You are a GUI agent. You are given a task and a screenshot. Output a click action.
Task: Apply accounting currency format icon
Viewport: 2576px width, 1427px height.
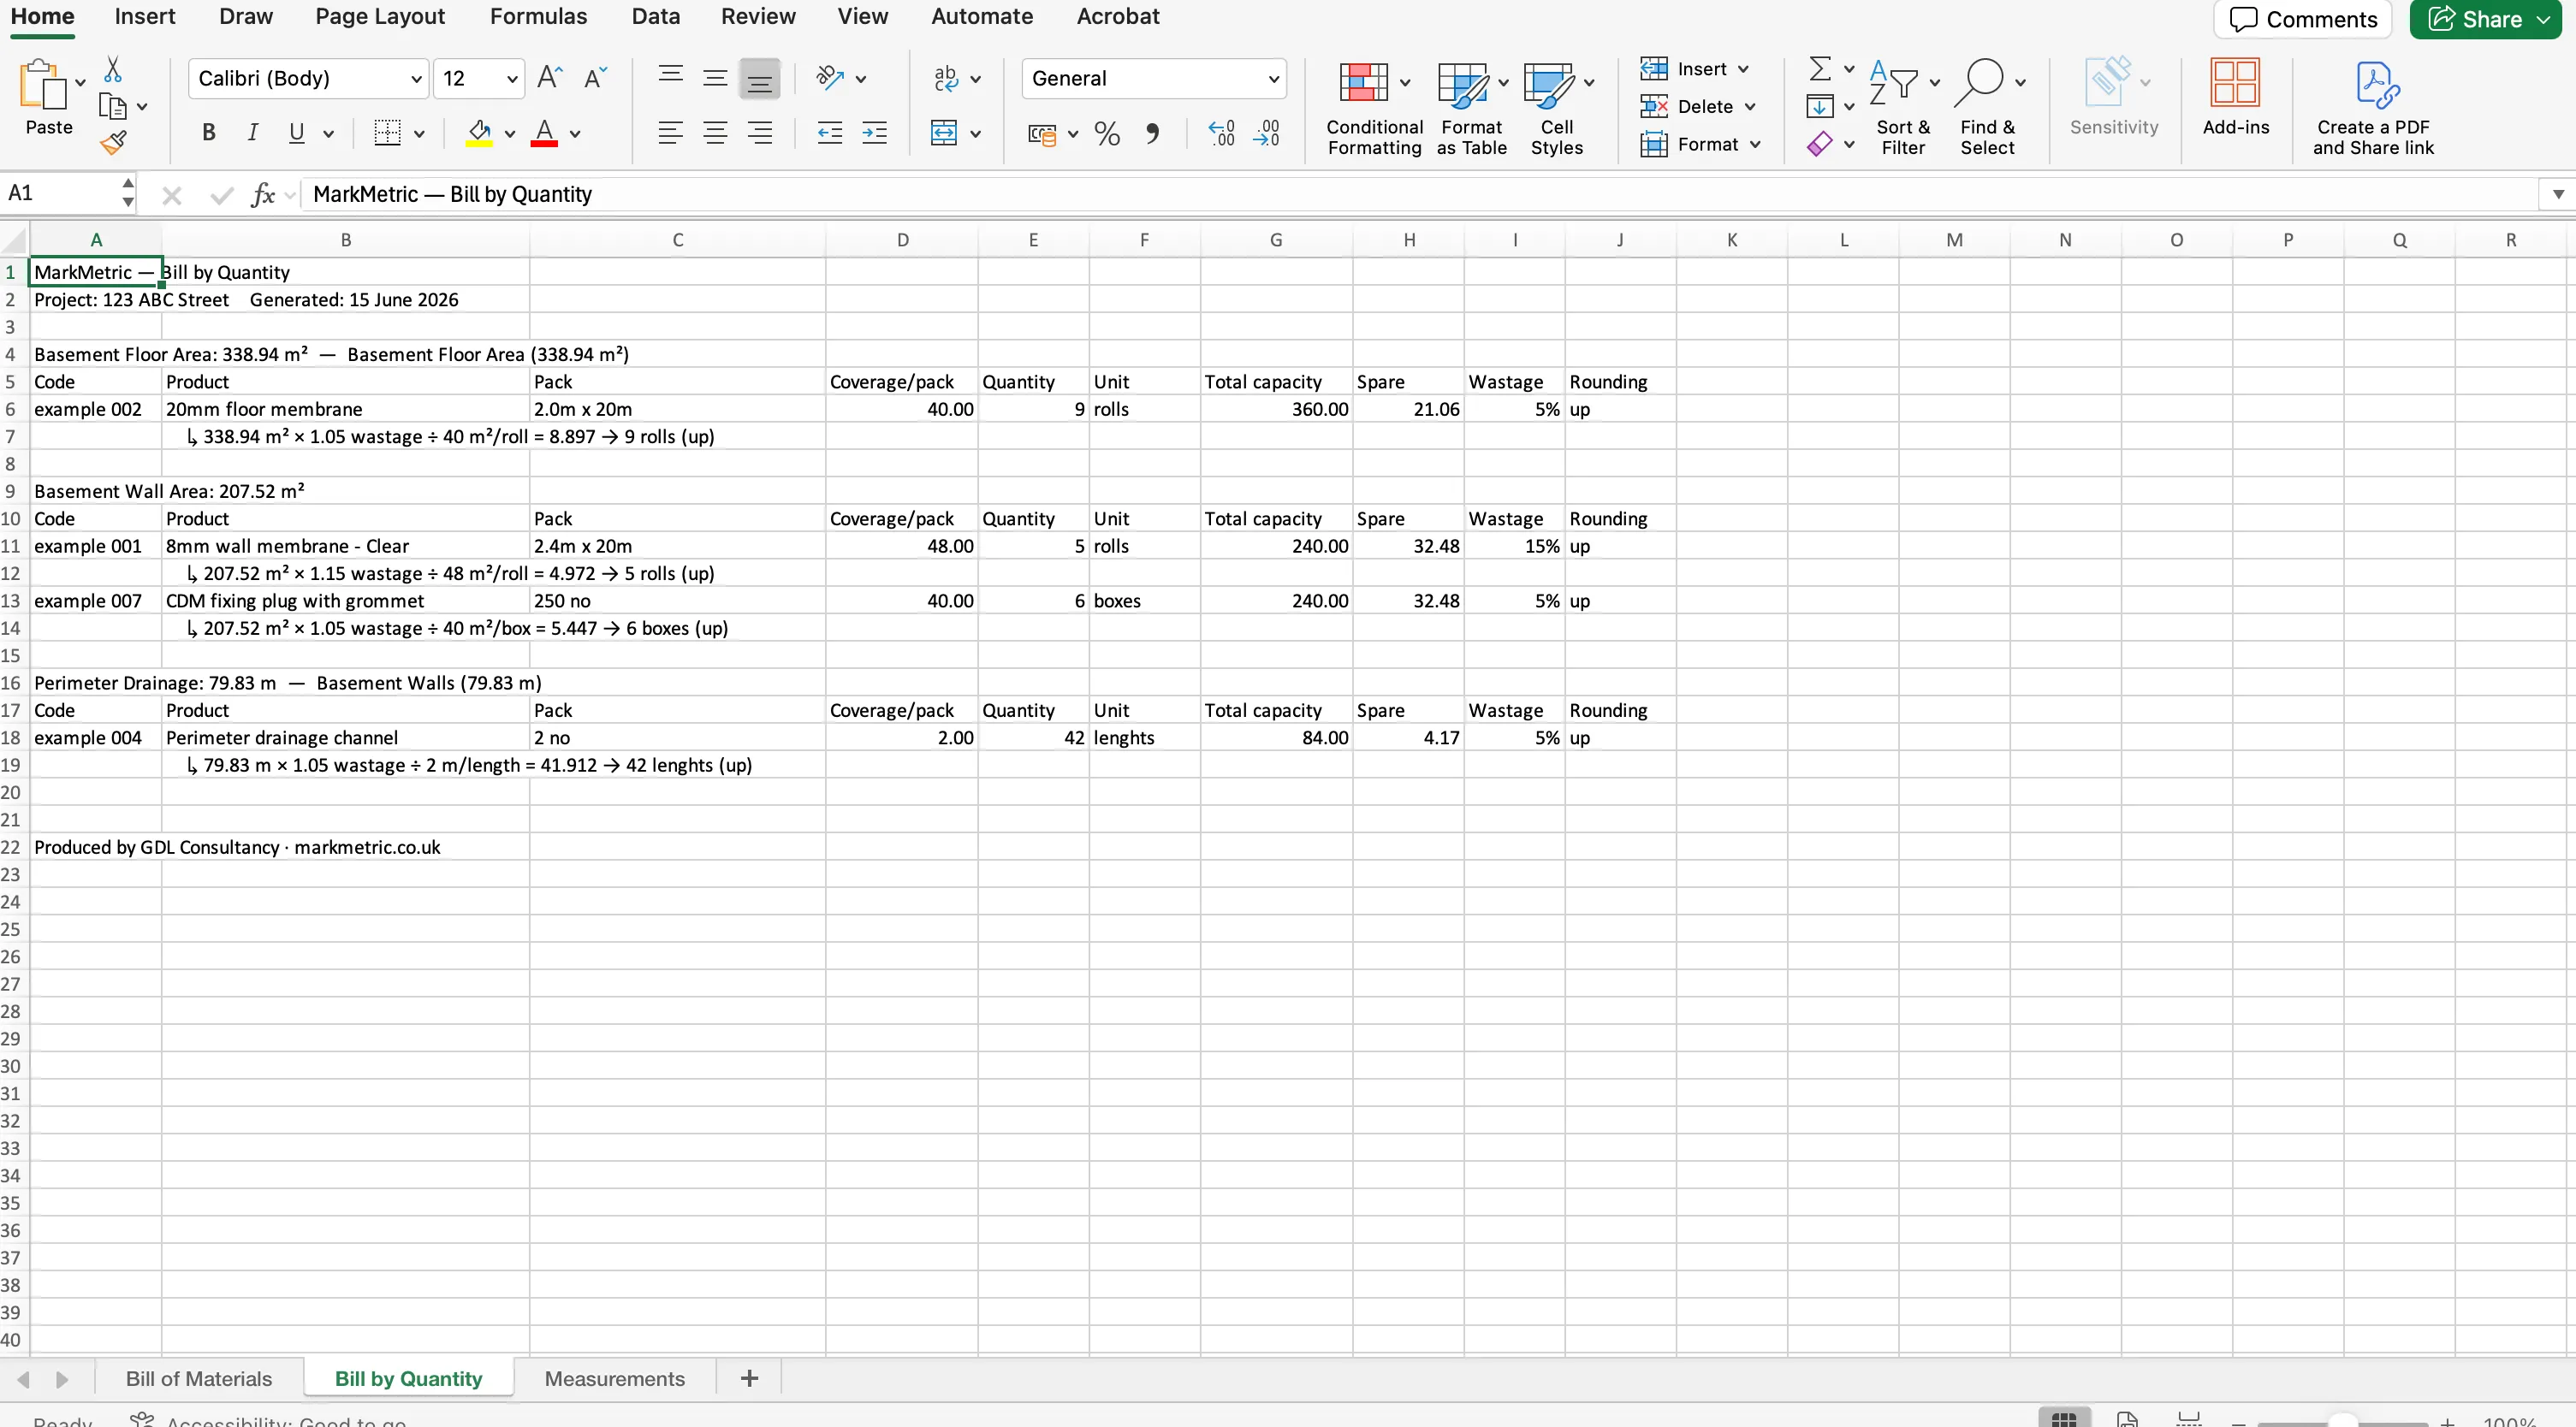coord(1042,133)
